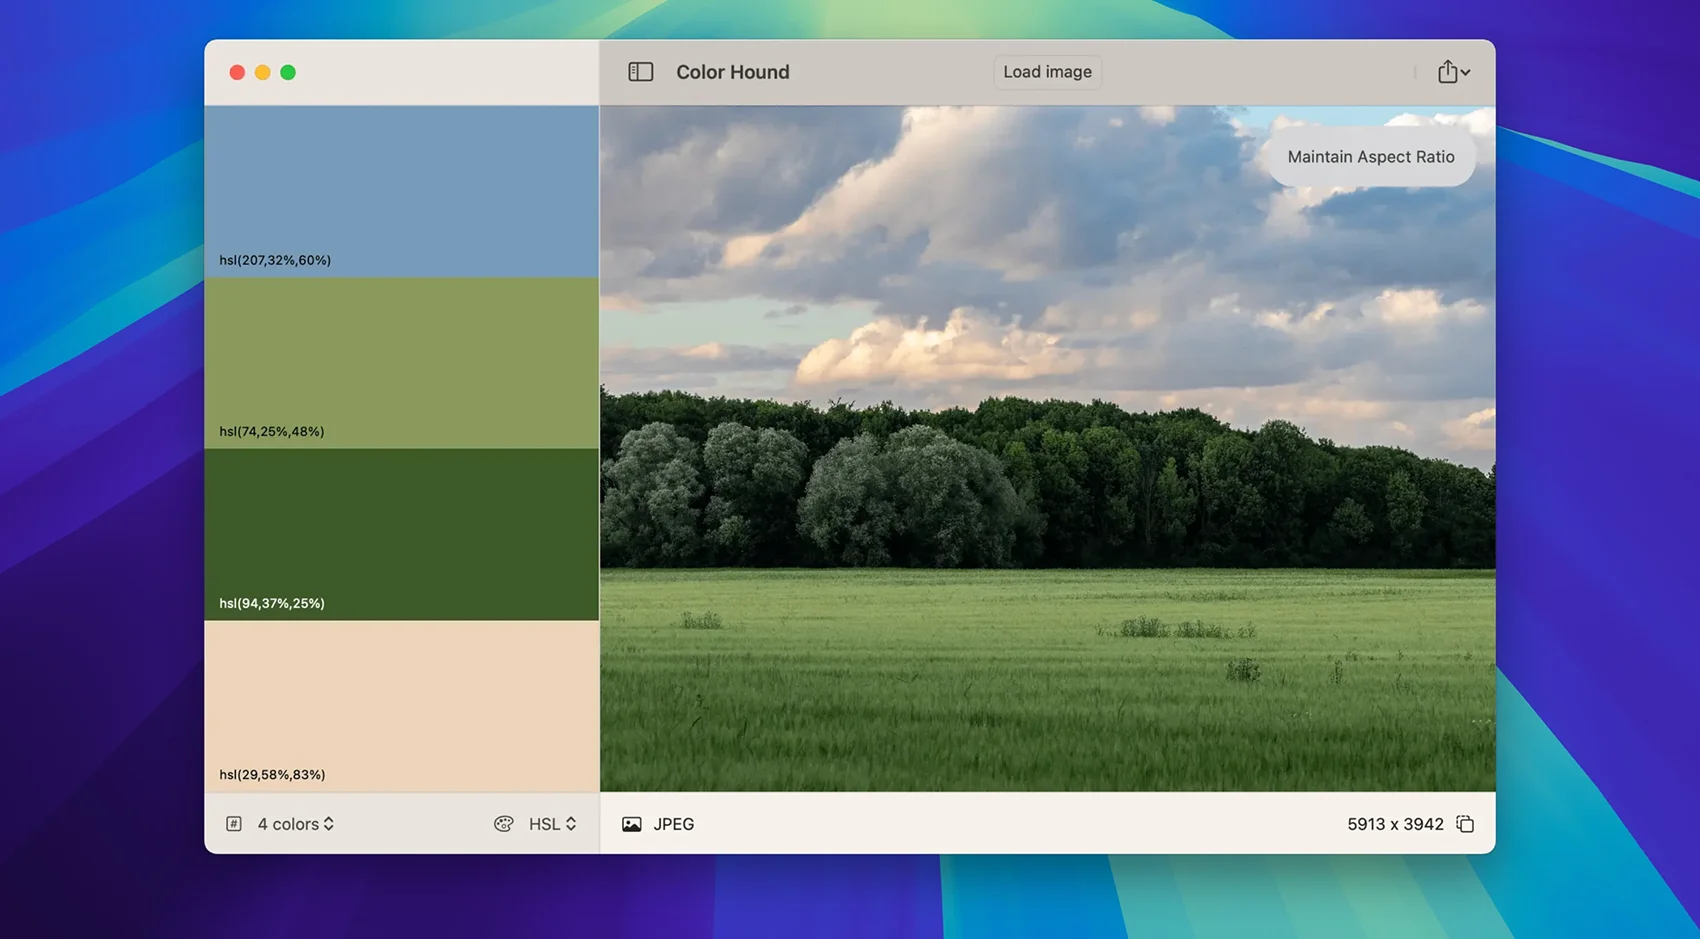The height and width of the screenshot is (939, 1700).
Task: Choose the peach hsl(29,58%,83%) swatch
Action: tap(401, 706)
